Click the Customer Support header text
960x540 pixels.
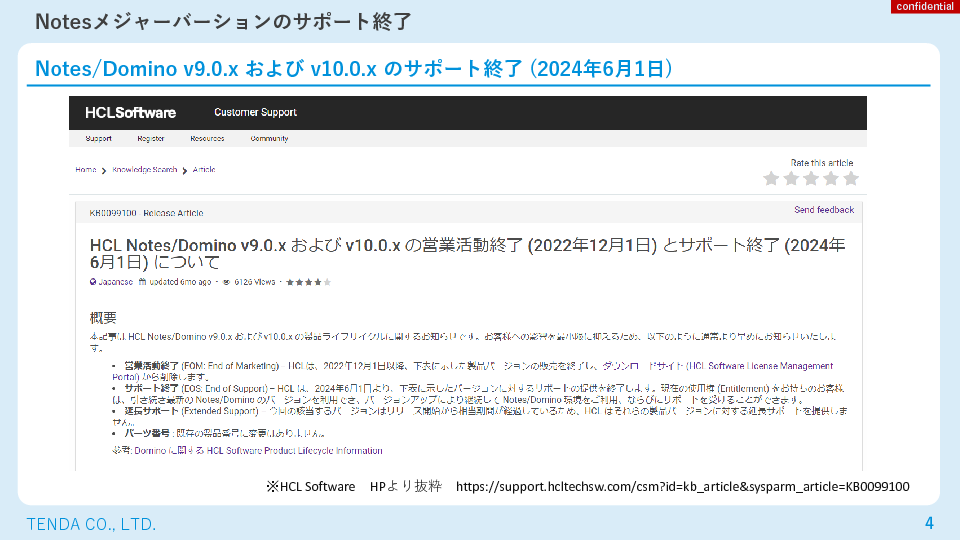[x=255, y=112]
